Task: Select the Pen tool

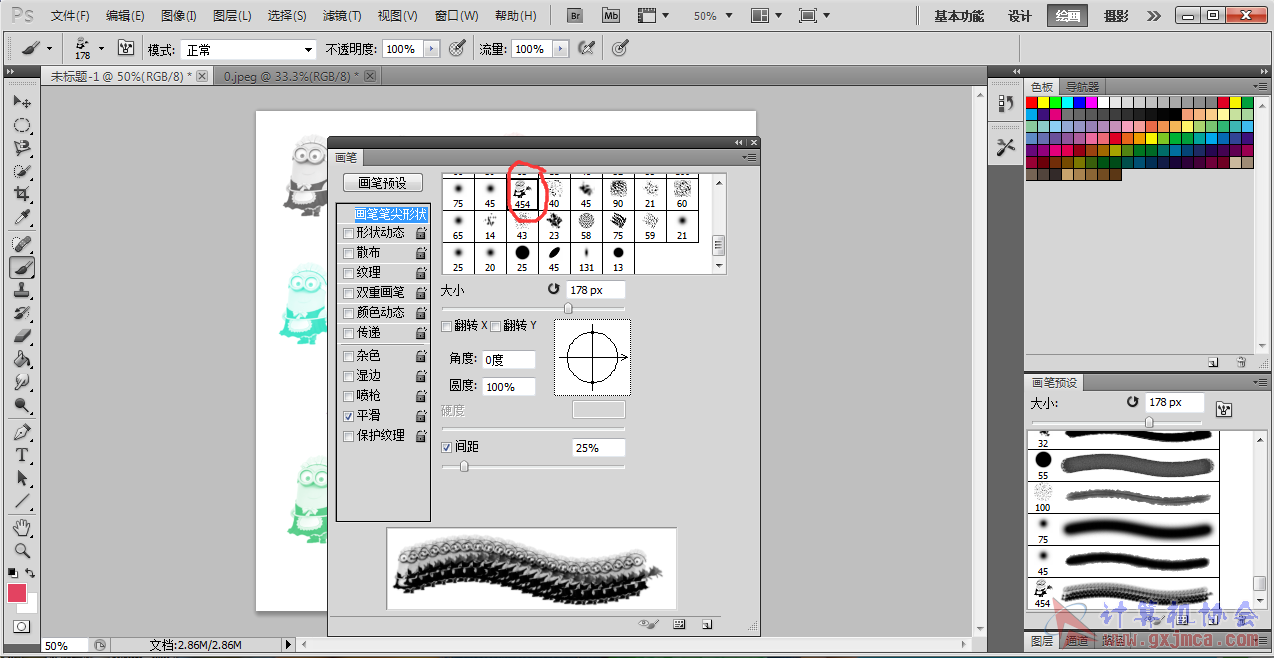Action: 21,432
